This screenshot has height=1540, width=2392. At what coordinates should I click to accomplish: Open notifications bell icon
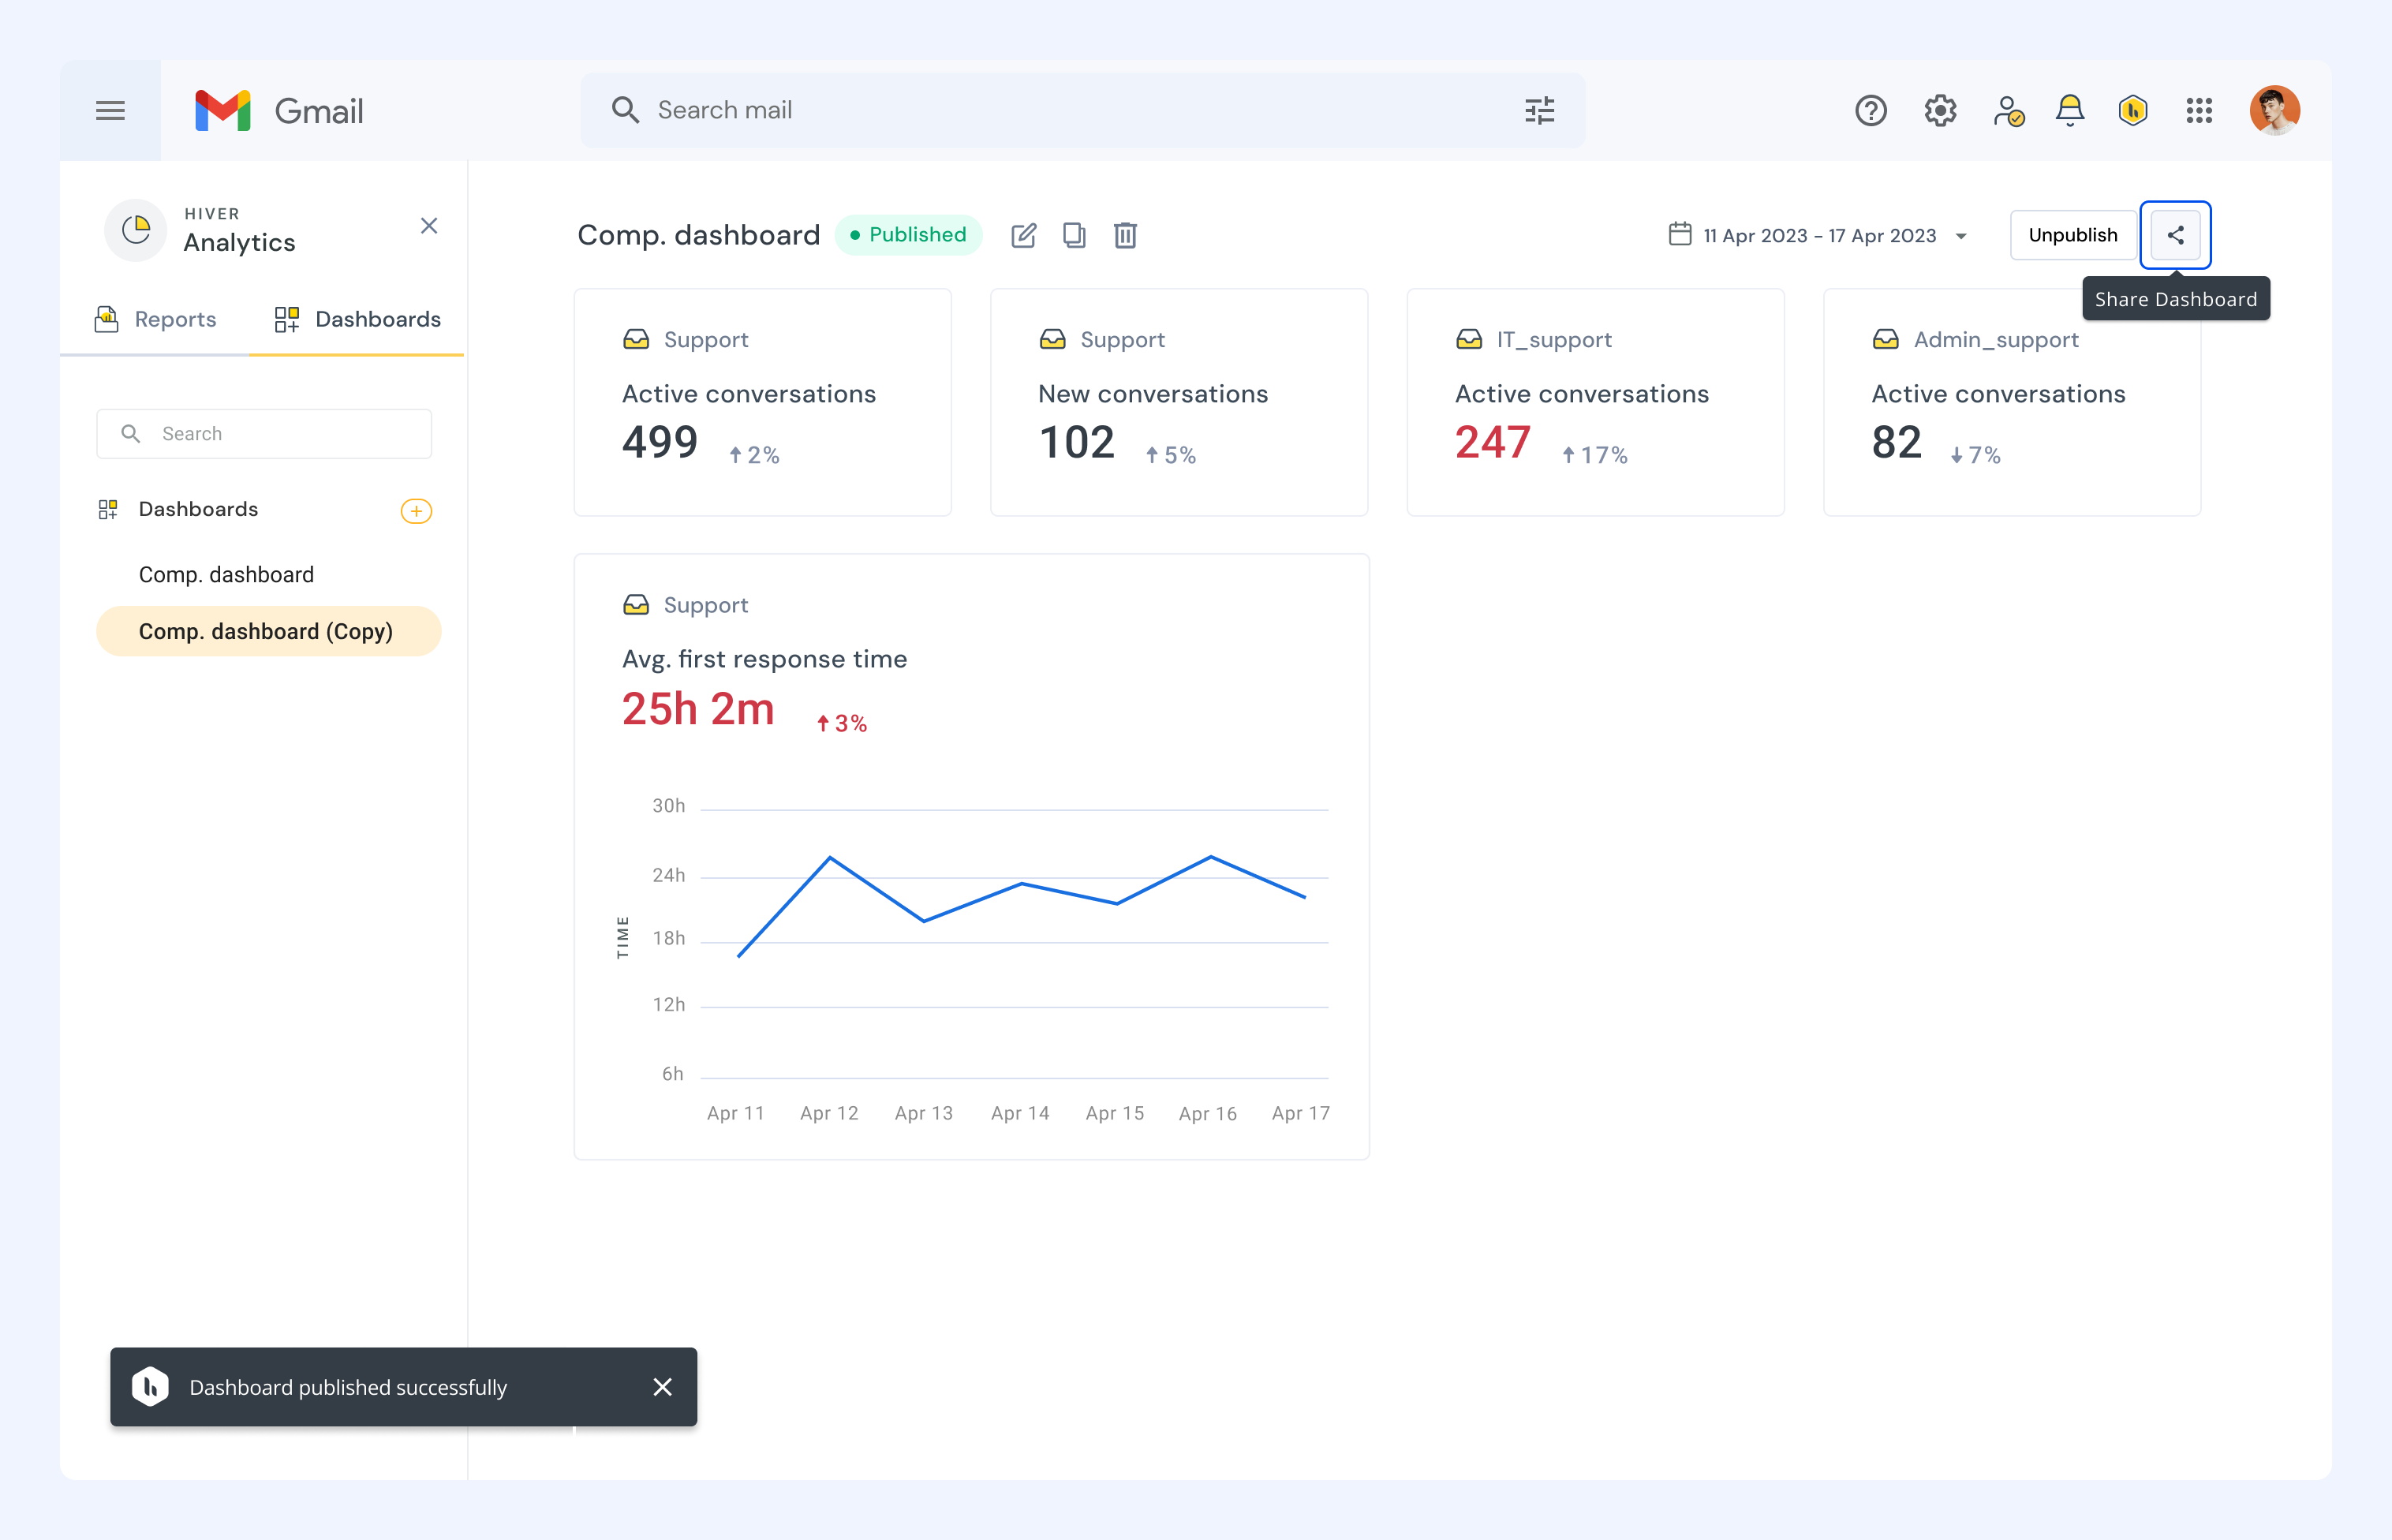pyautogui.click(x=2070, y=110)
